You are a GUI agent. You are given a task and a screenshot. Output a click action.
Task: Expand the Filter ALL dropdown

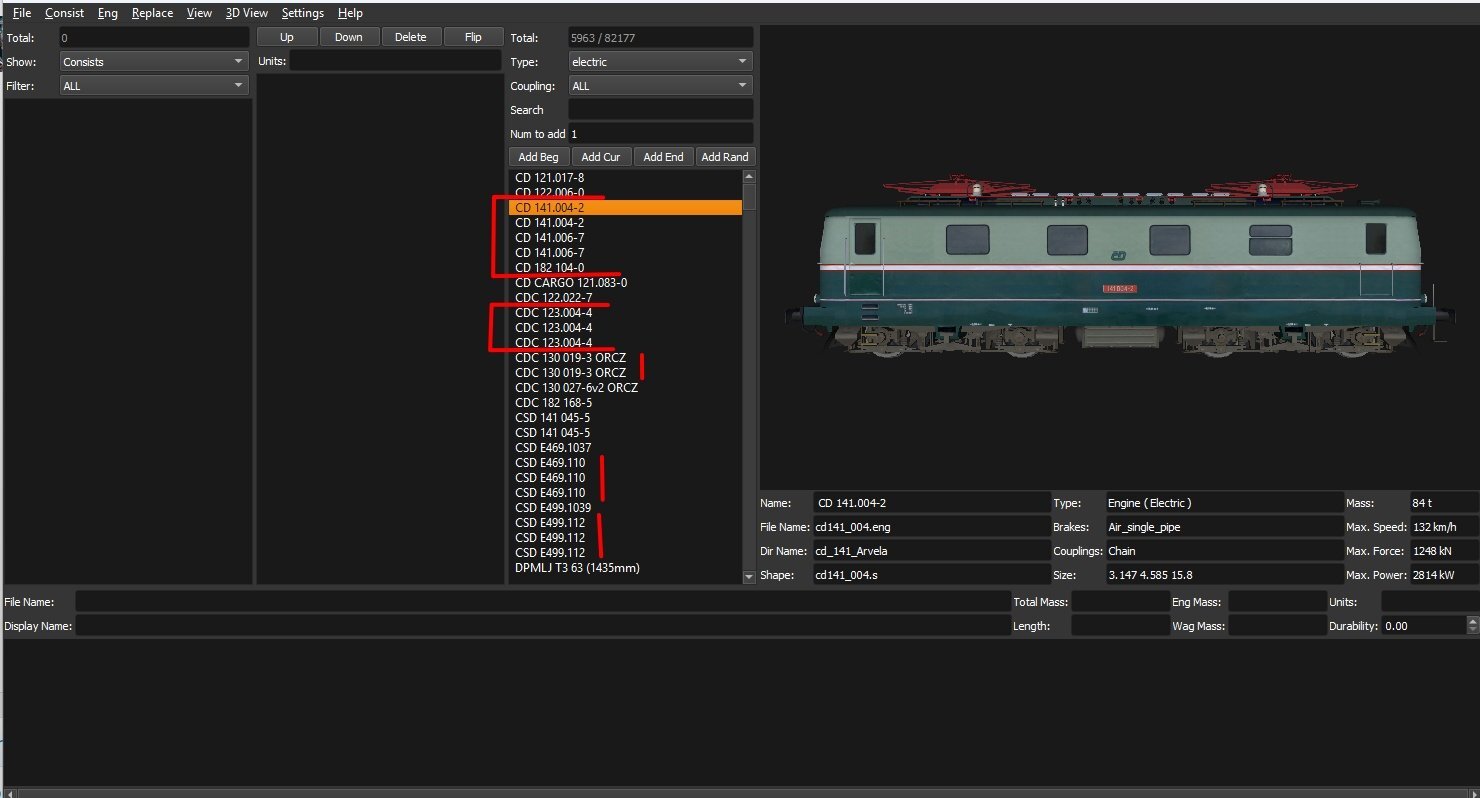pyautogui.click(x=154, y=86)
